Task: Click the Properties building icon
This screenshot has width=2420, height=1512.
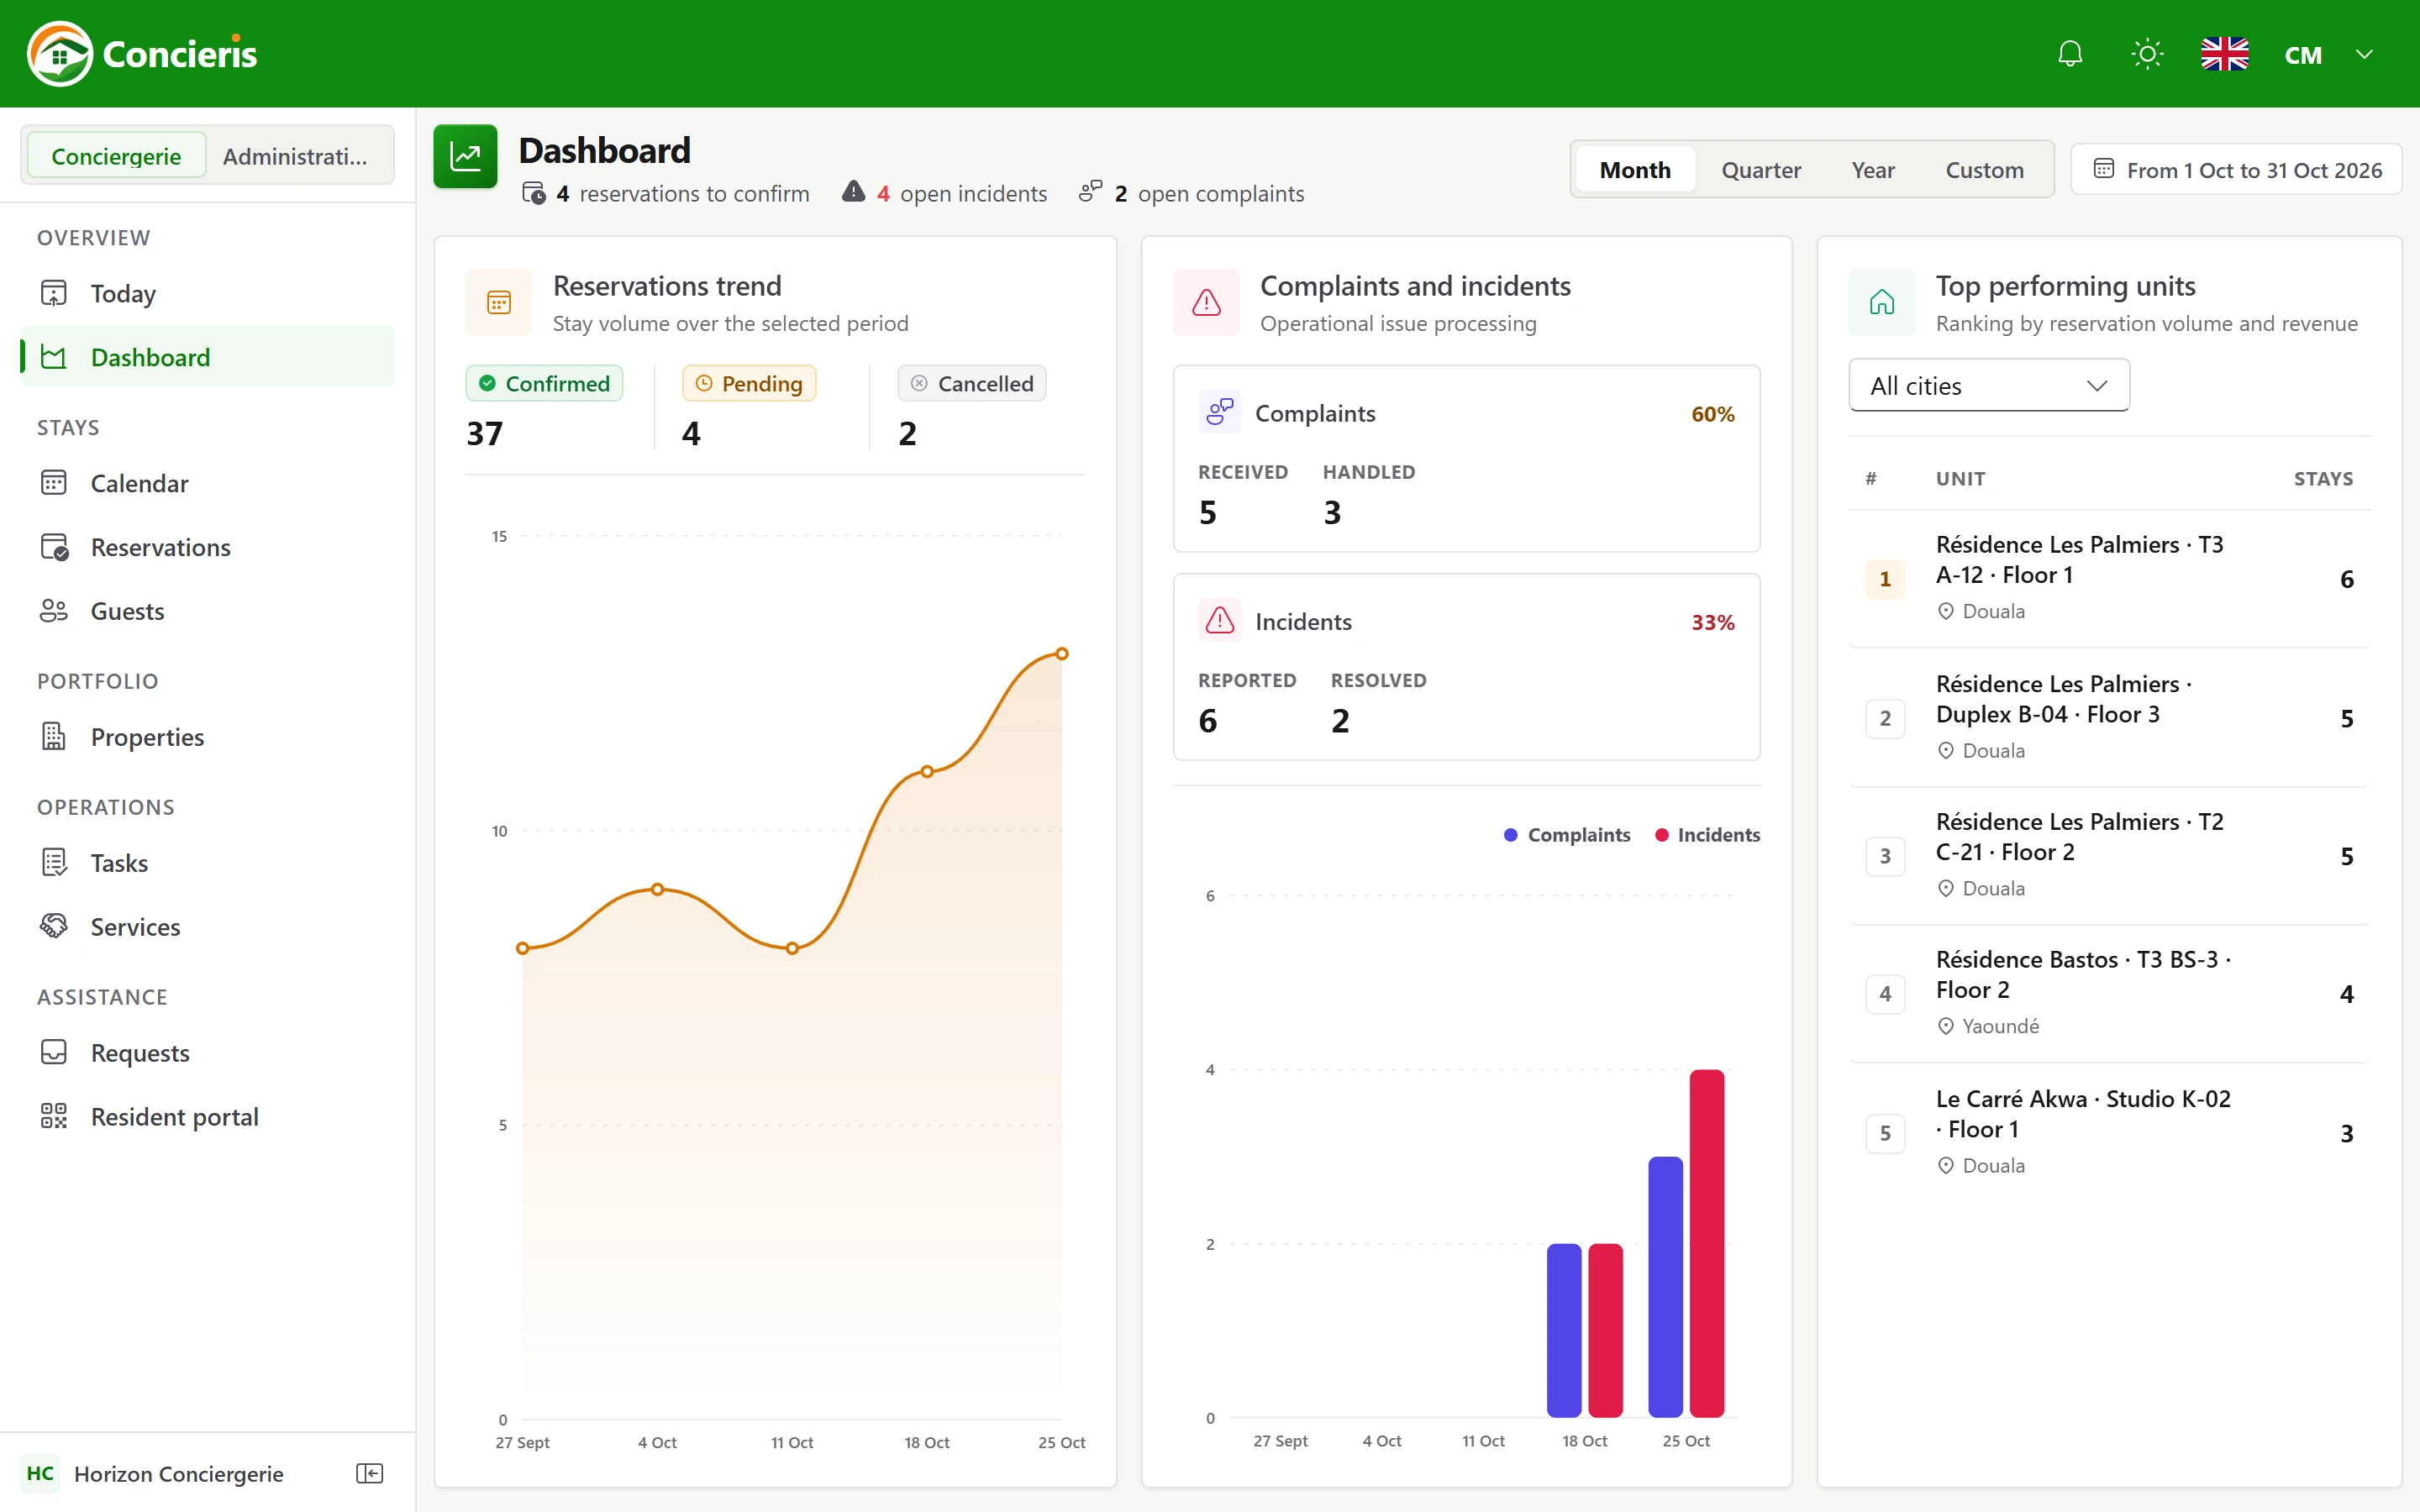Action: [x=54, y=737]
